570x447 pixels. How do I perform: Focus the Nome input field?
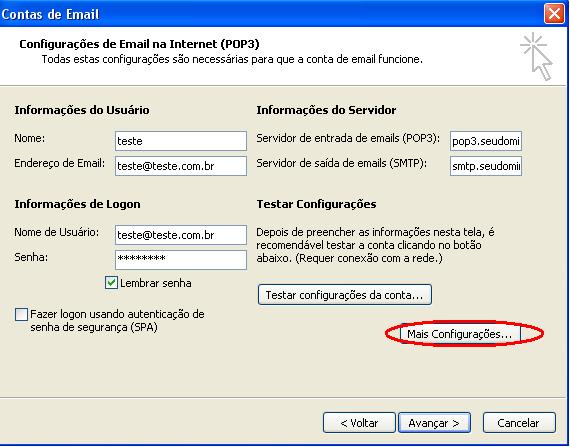click(181, 141)
